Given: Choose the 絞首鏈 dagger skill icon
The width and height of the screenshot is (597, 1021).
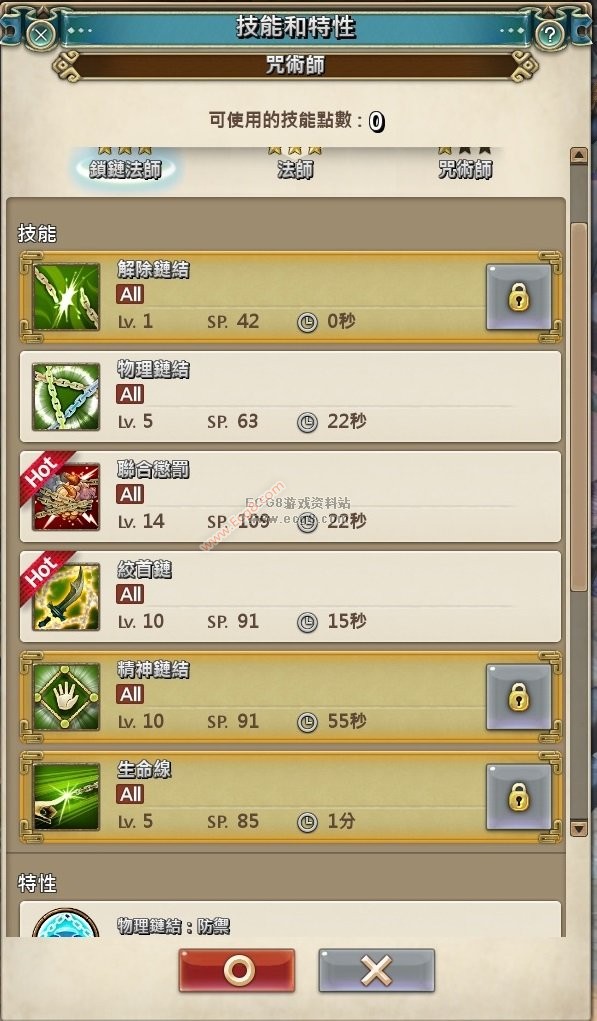Looking at the screenshot, I should pyautogui.click(x=66, y=596).
